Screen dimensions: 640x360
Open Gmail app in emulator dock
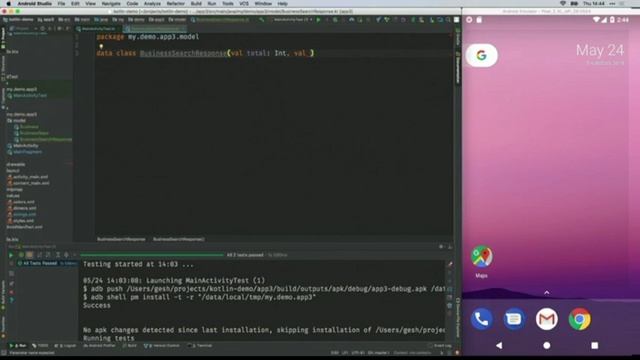547,319
